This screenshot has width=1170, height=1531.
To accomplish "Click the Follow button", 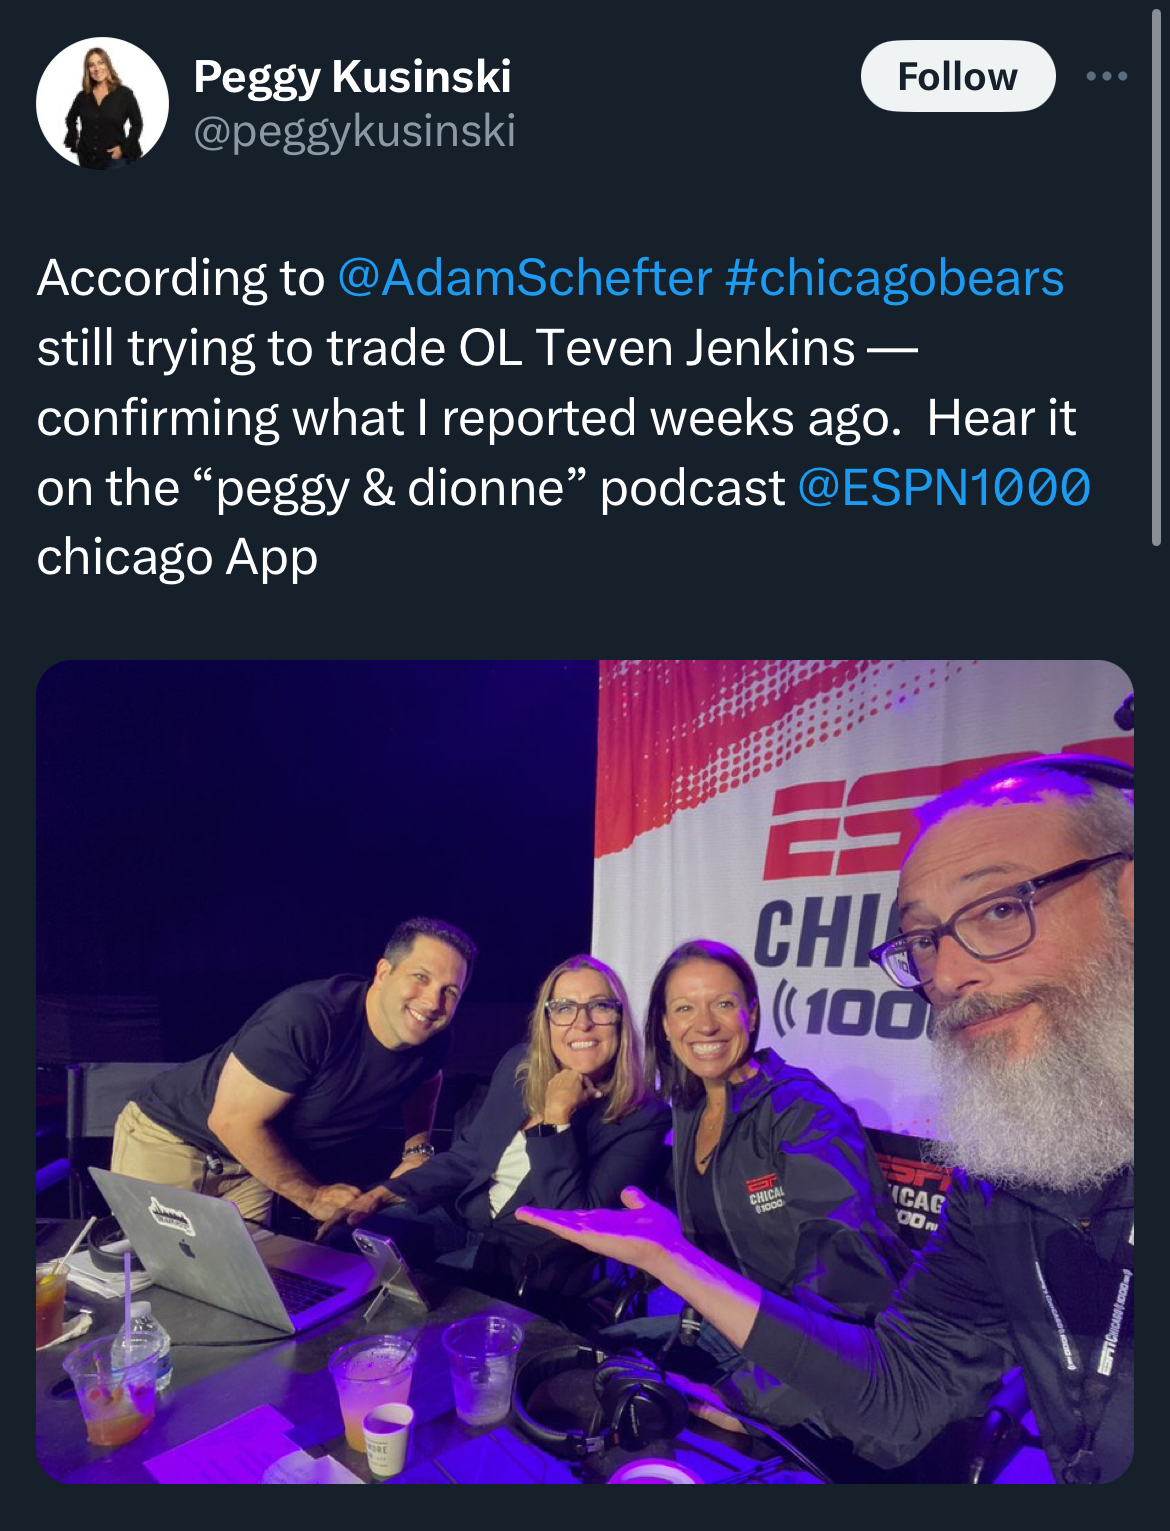I will [x=957, y=76].
